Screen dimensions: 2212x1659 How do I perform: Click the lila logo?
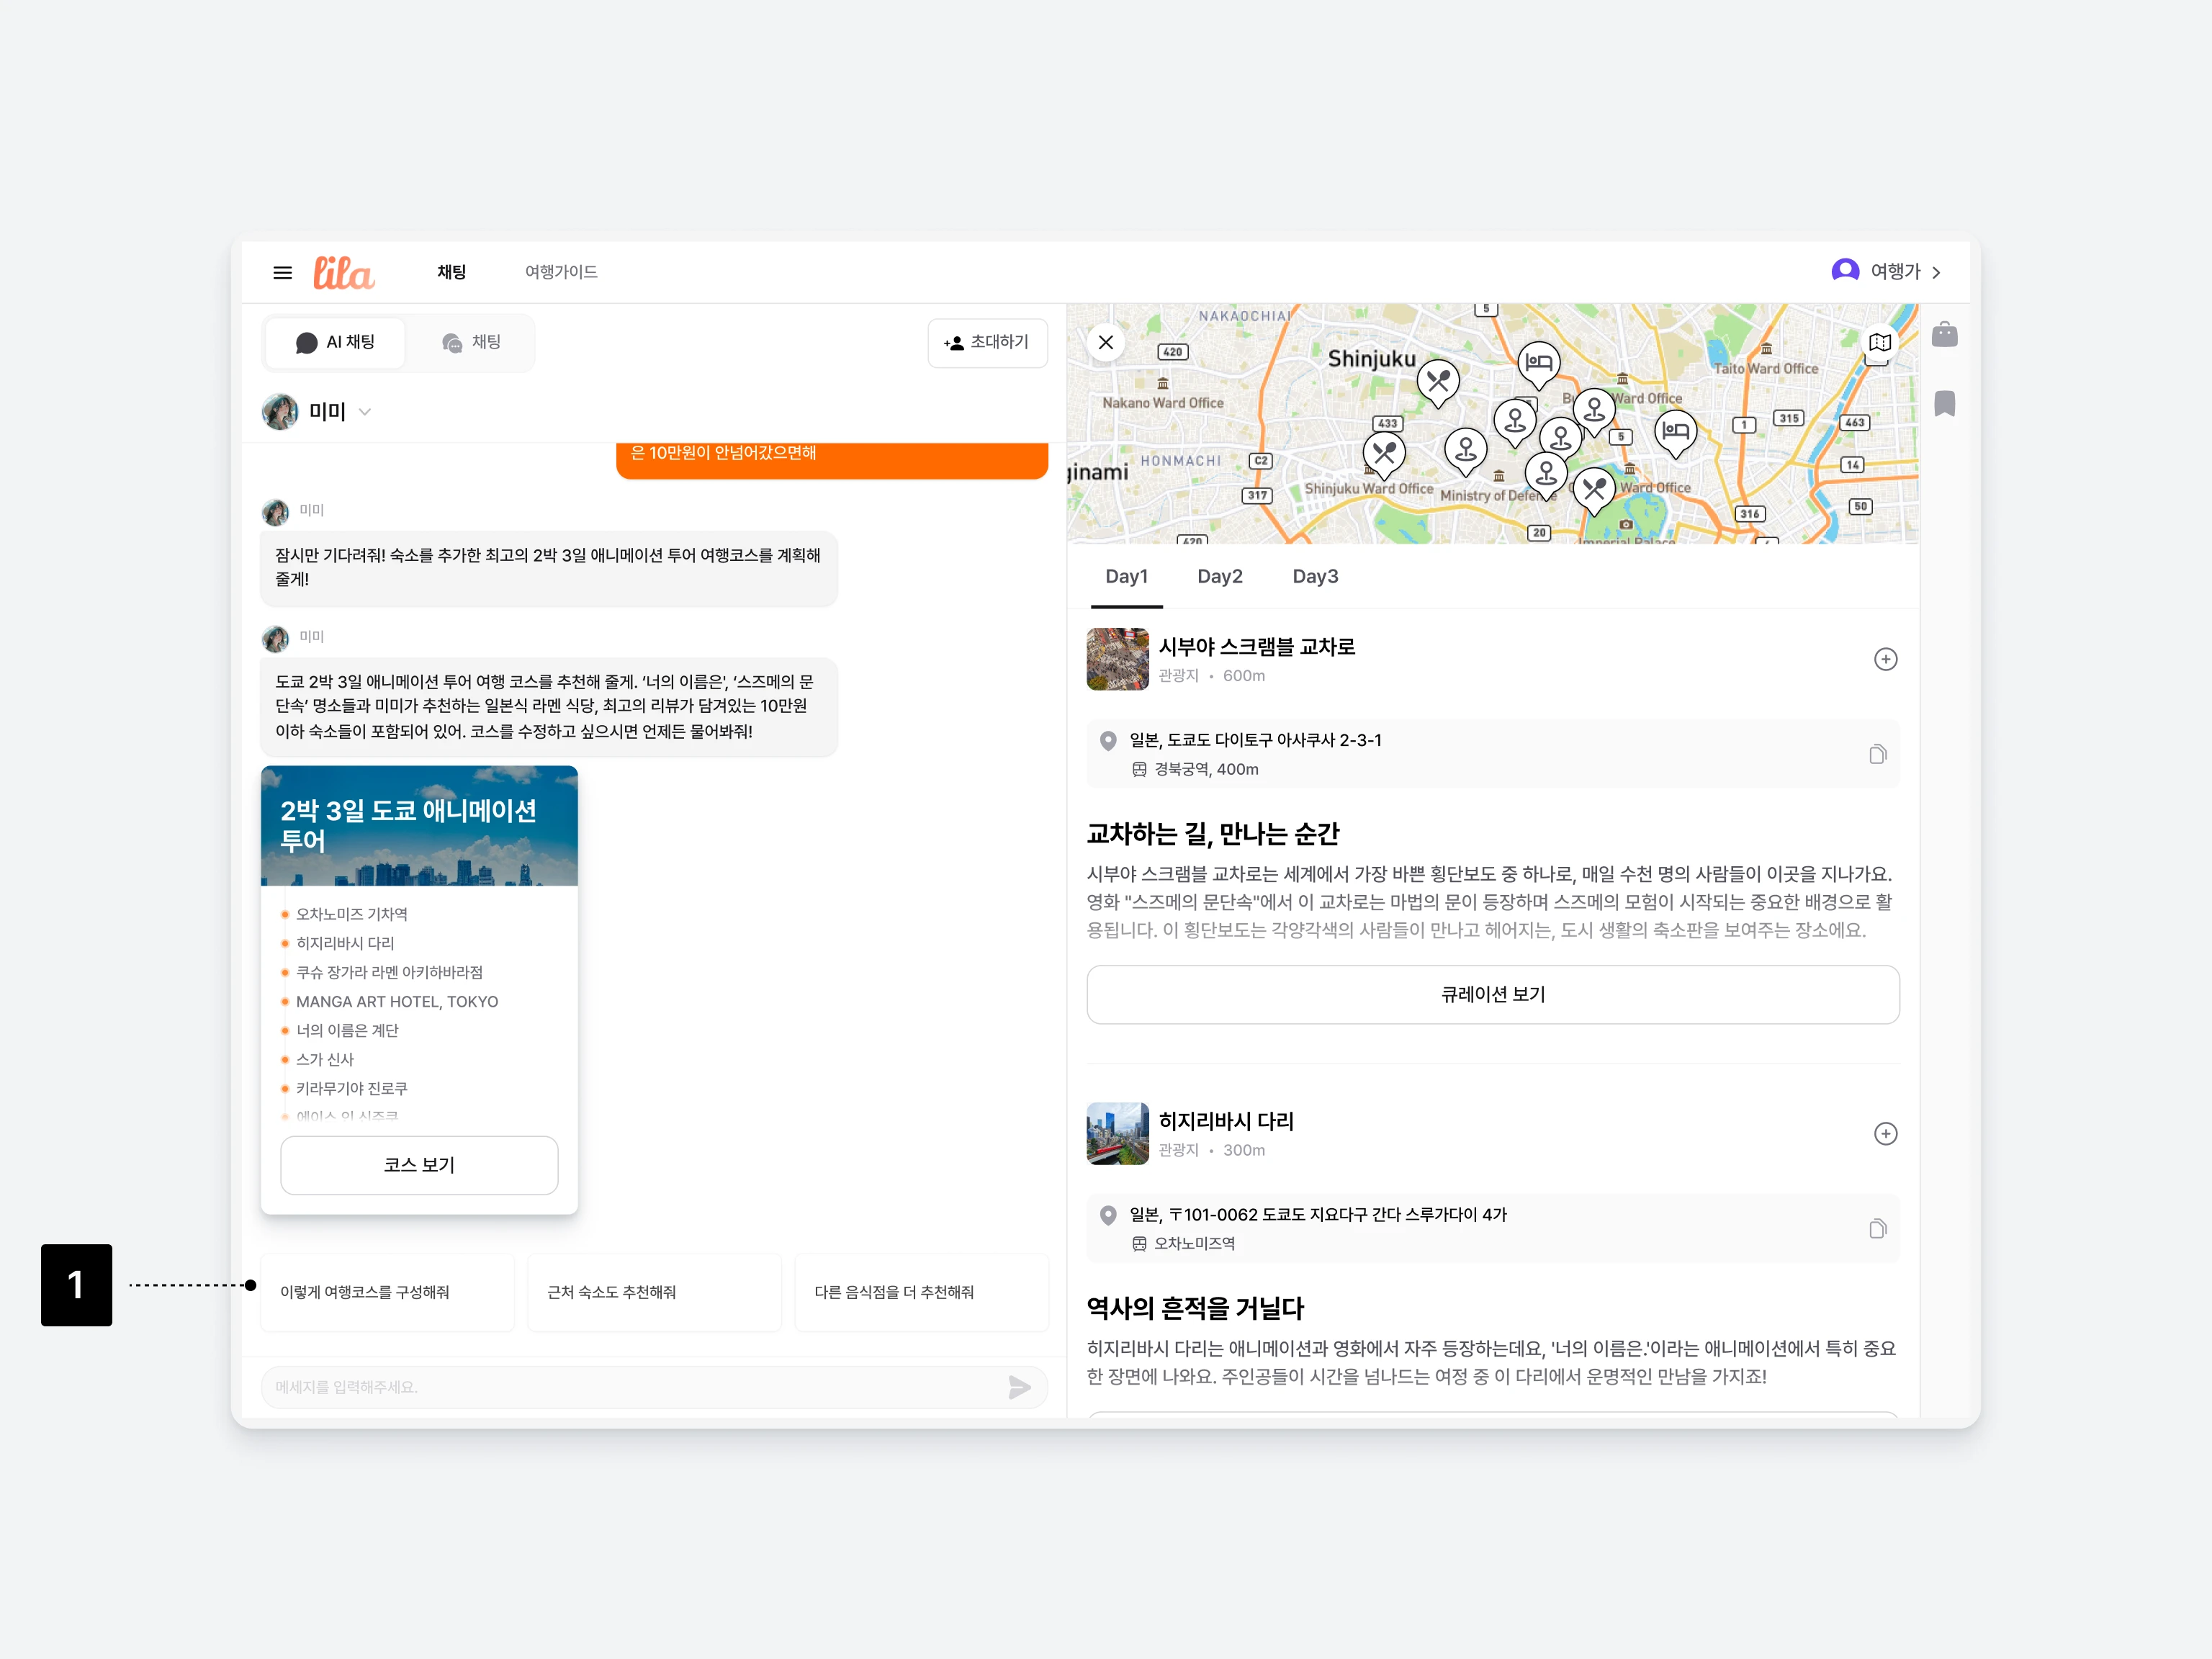click(x=343, y=272)
